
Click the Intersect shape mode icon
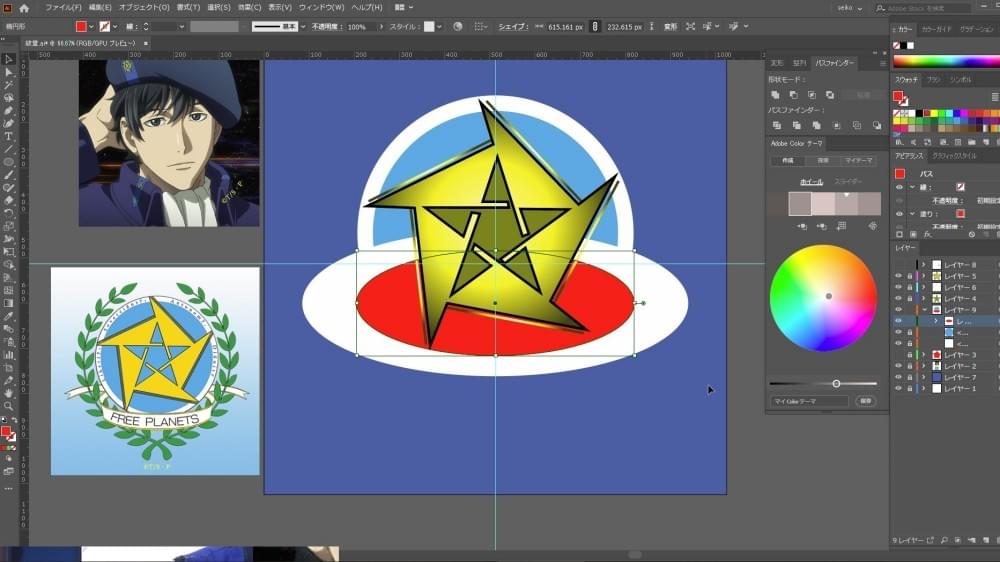click(x=812, y=94)
